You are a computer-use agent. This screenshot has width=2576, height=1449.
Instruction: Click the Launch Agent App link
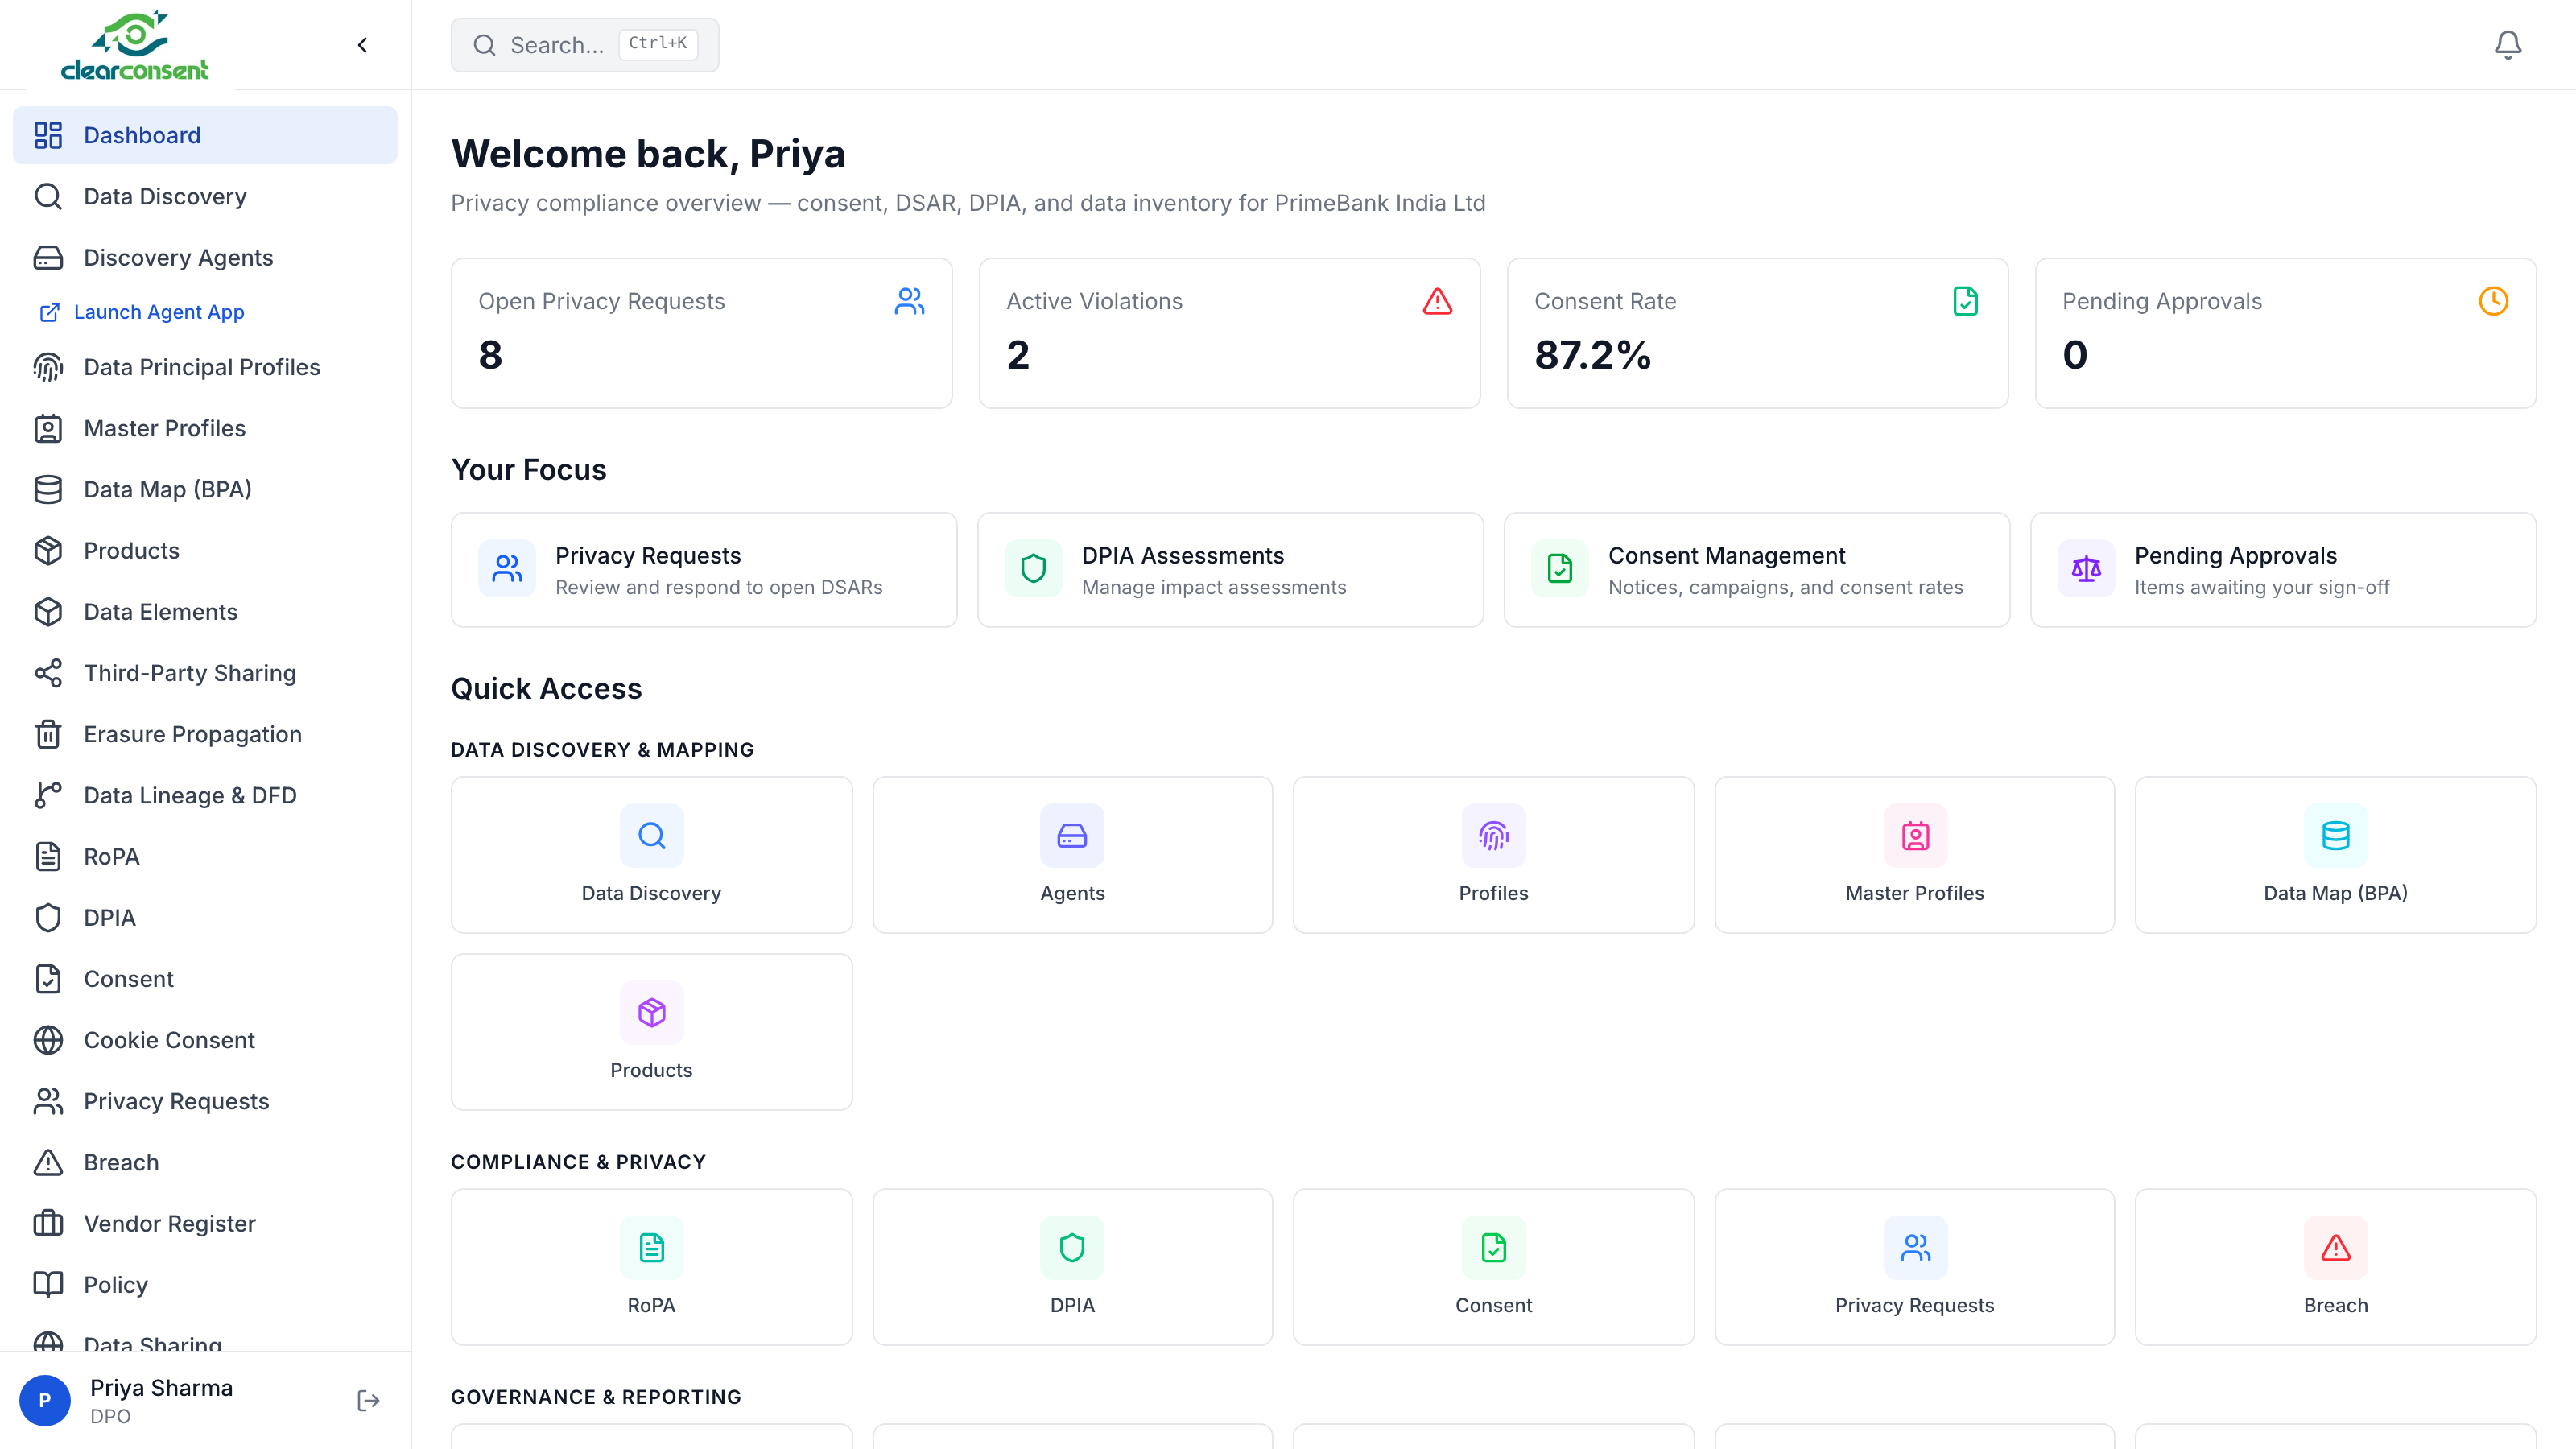[x=143, y=312]
